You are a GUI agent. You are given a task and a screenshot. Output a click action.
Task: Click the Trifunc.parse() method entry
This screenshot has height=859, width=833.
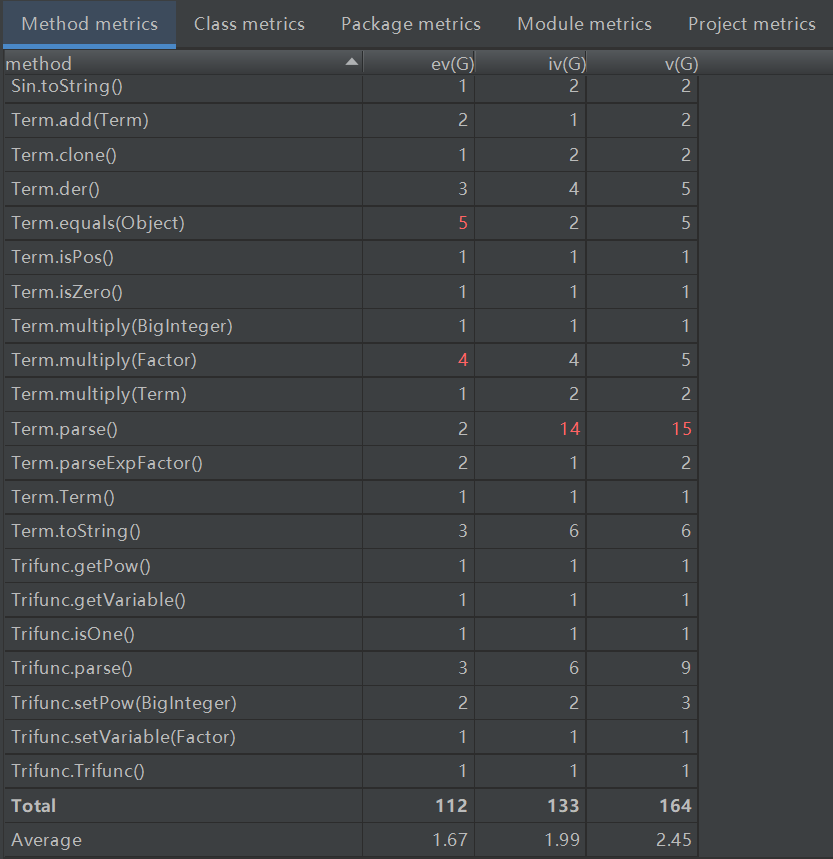(72, 668)
